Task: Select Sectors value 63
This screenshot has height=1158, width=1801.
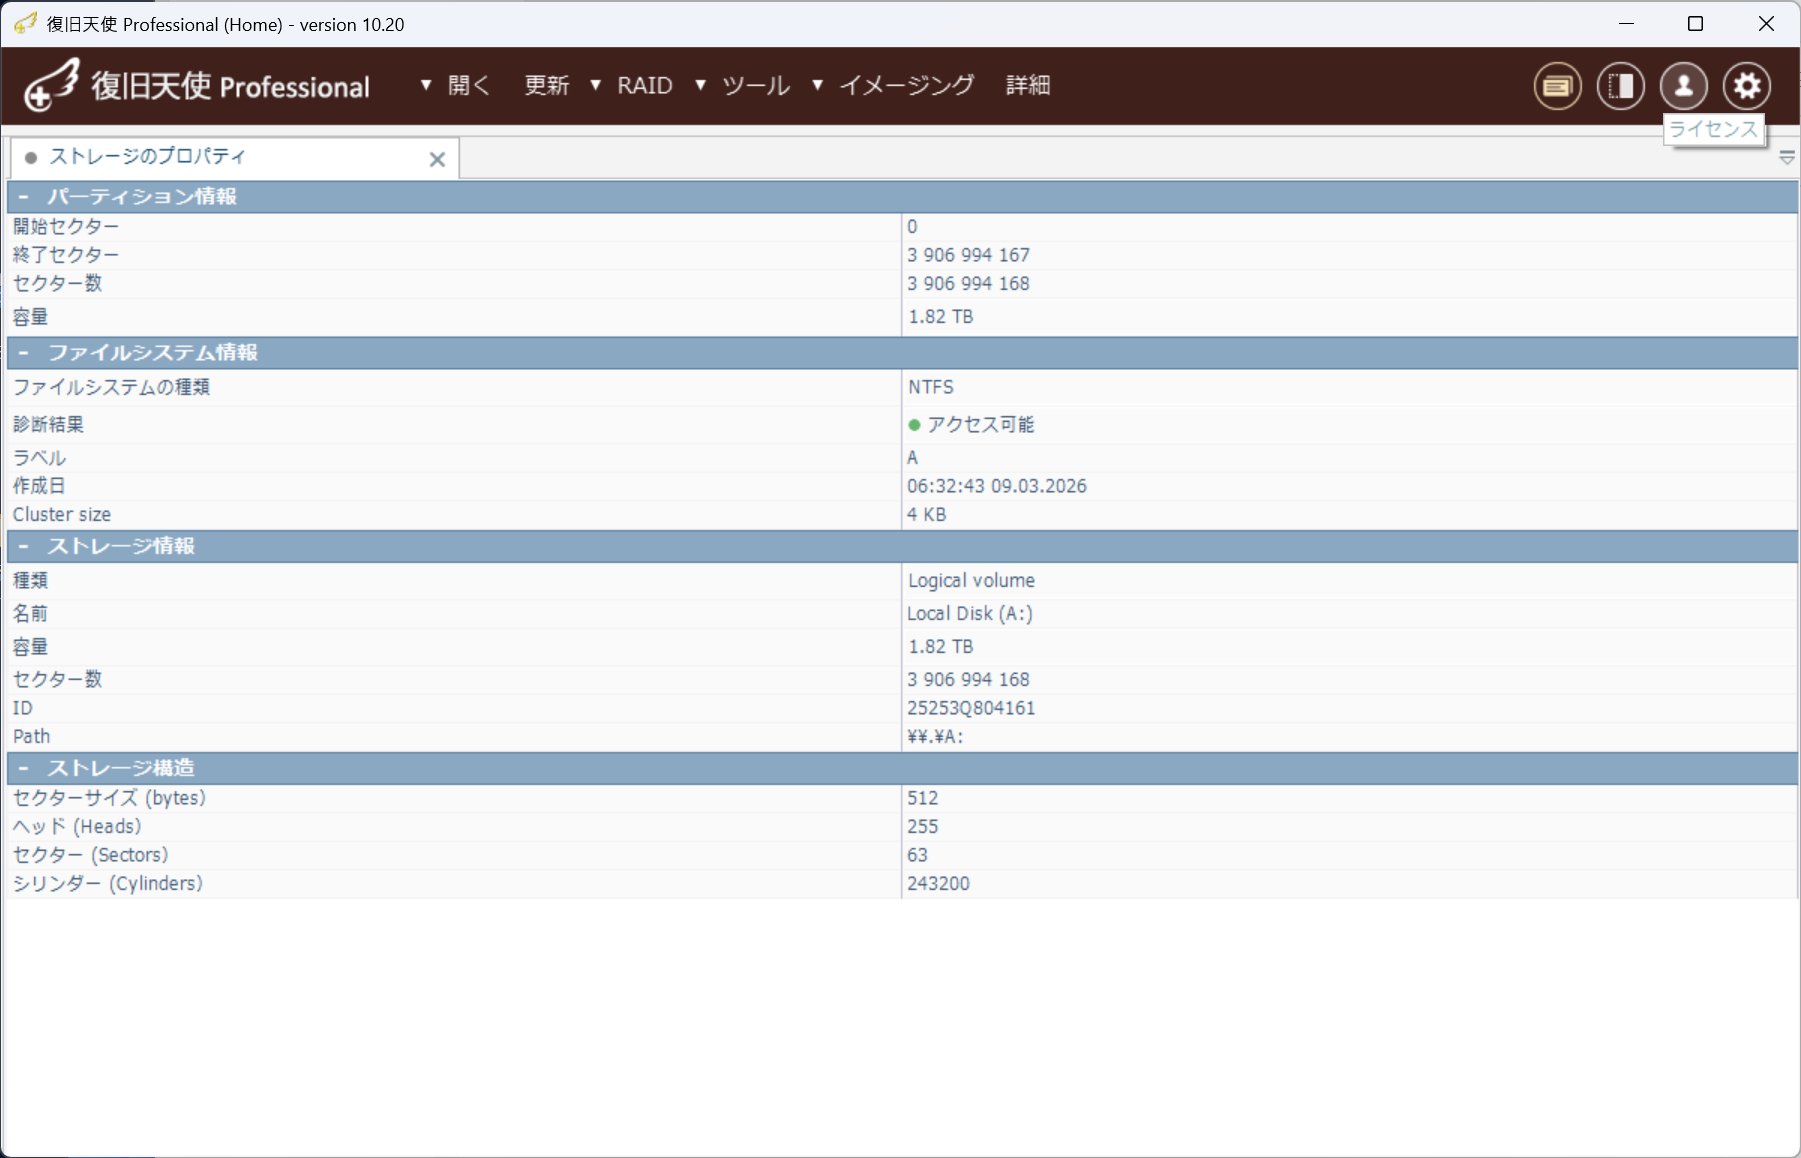Action: tap(917, 856)
